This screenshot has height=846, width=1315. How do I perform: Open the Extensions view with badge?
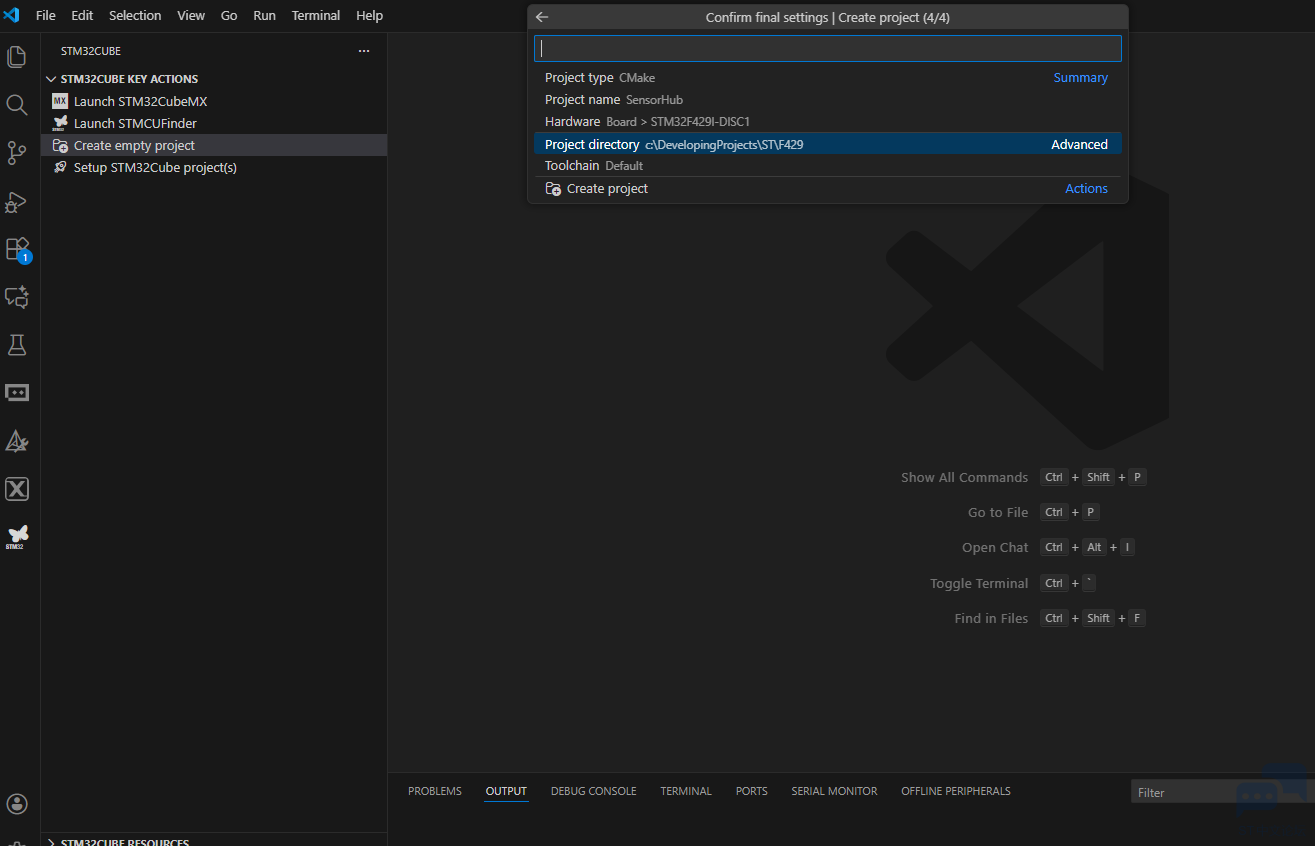pos(17,249)
